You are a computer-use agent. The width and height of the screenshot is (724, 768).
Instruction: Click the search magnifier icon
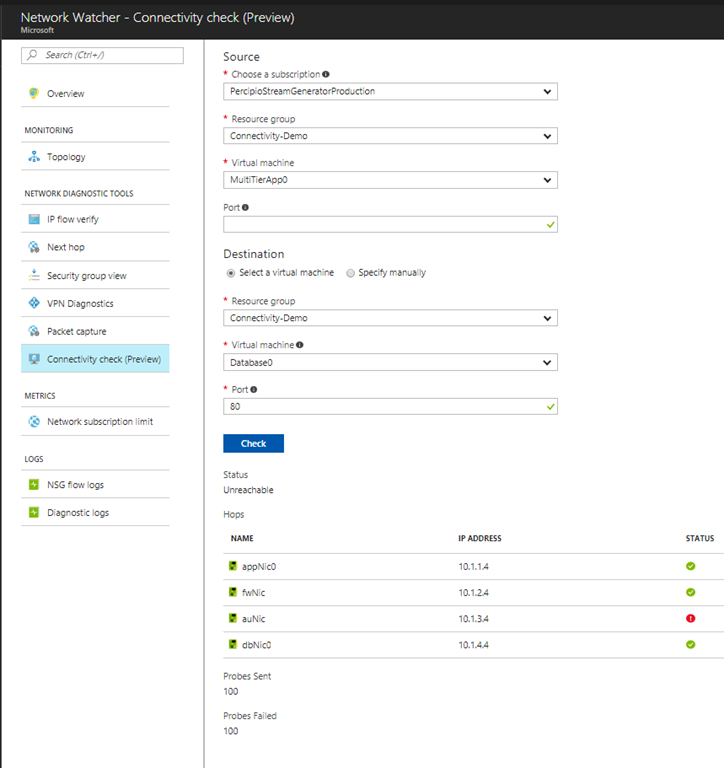[x=32, y=55]
